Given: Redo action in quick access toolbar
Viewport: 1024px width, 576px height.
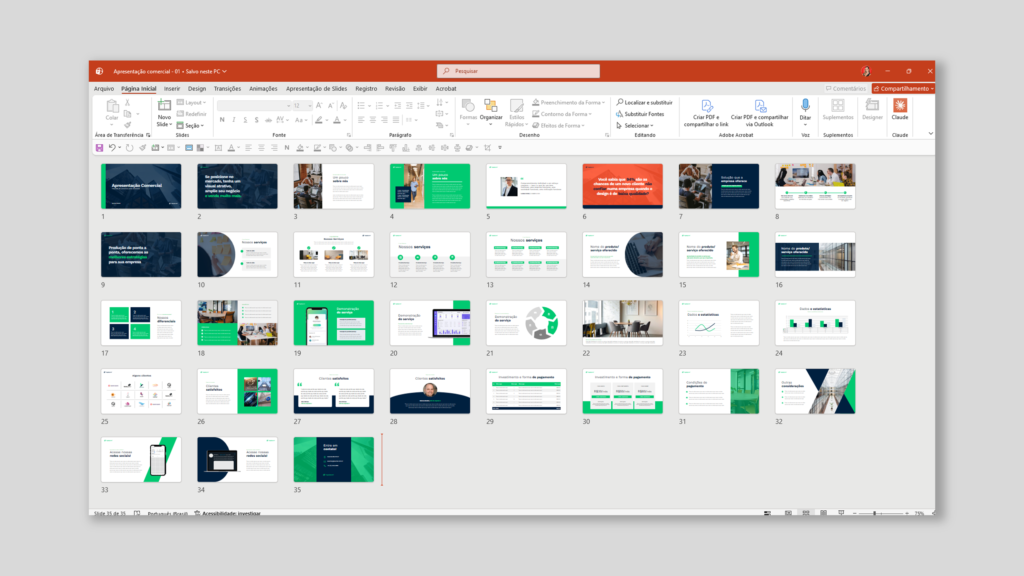Looking at the screenshot, I should (x=129, y=148).
